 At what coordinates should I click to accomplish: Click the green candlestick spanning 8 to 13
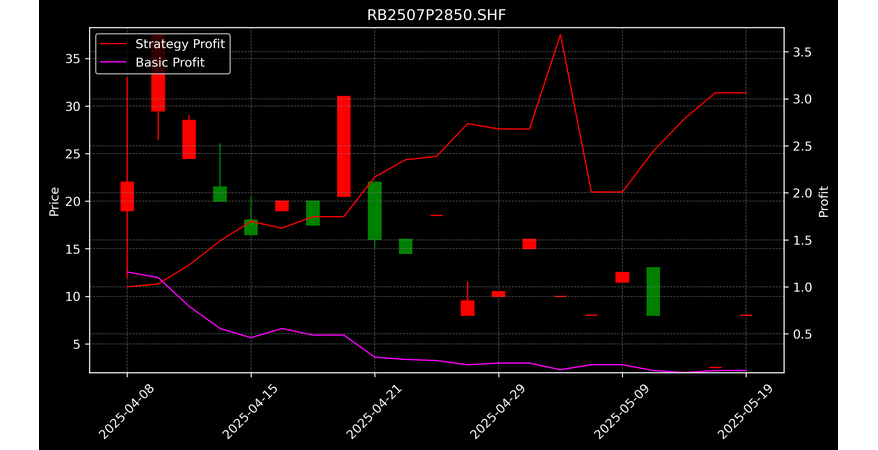point(653,291)
